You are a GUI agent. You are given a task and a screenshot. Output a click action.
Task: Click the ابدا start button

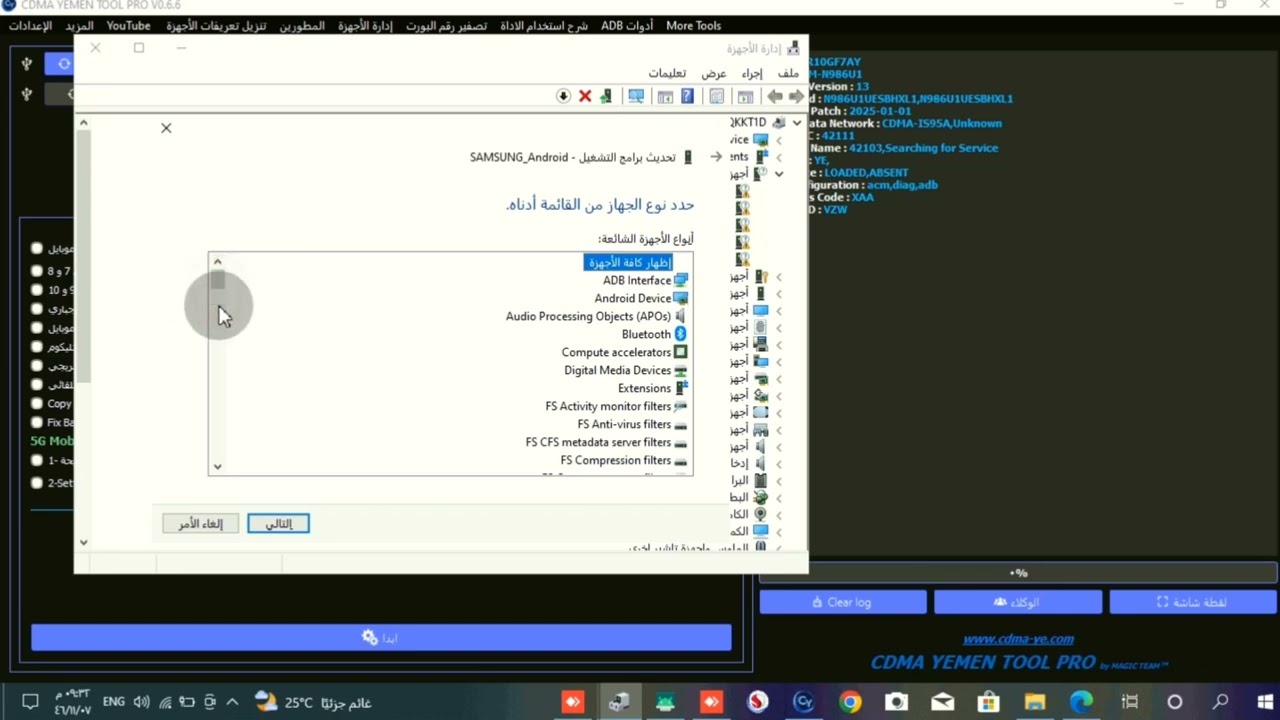click(x=381, y=638)
